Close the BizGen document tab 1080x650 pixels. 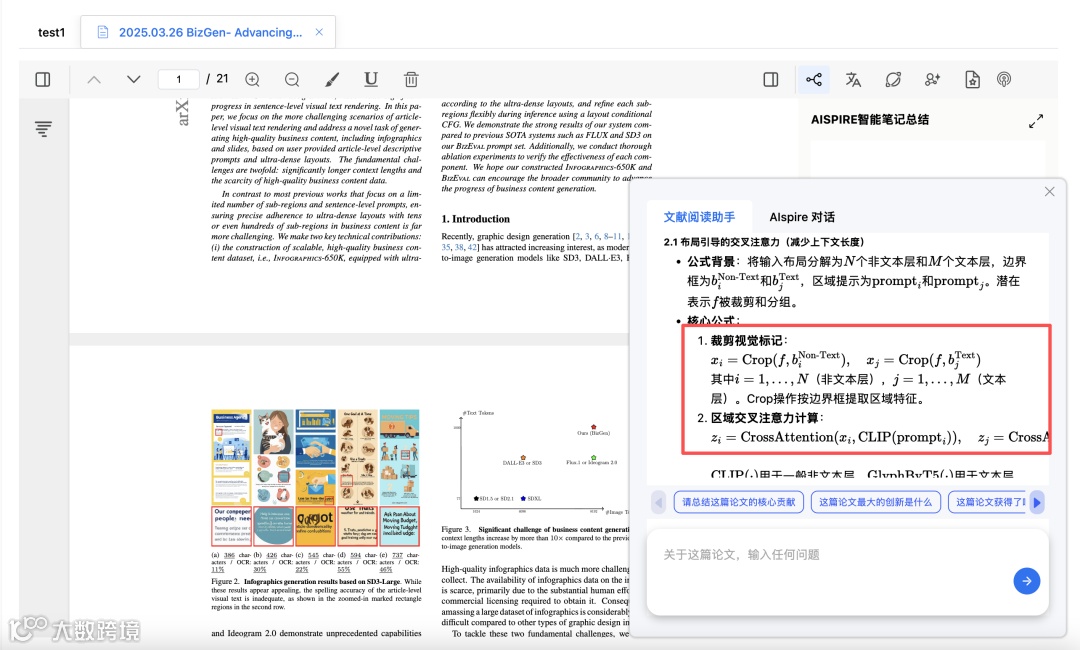[x=319, y=32]
